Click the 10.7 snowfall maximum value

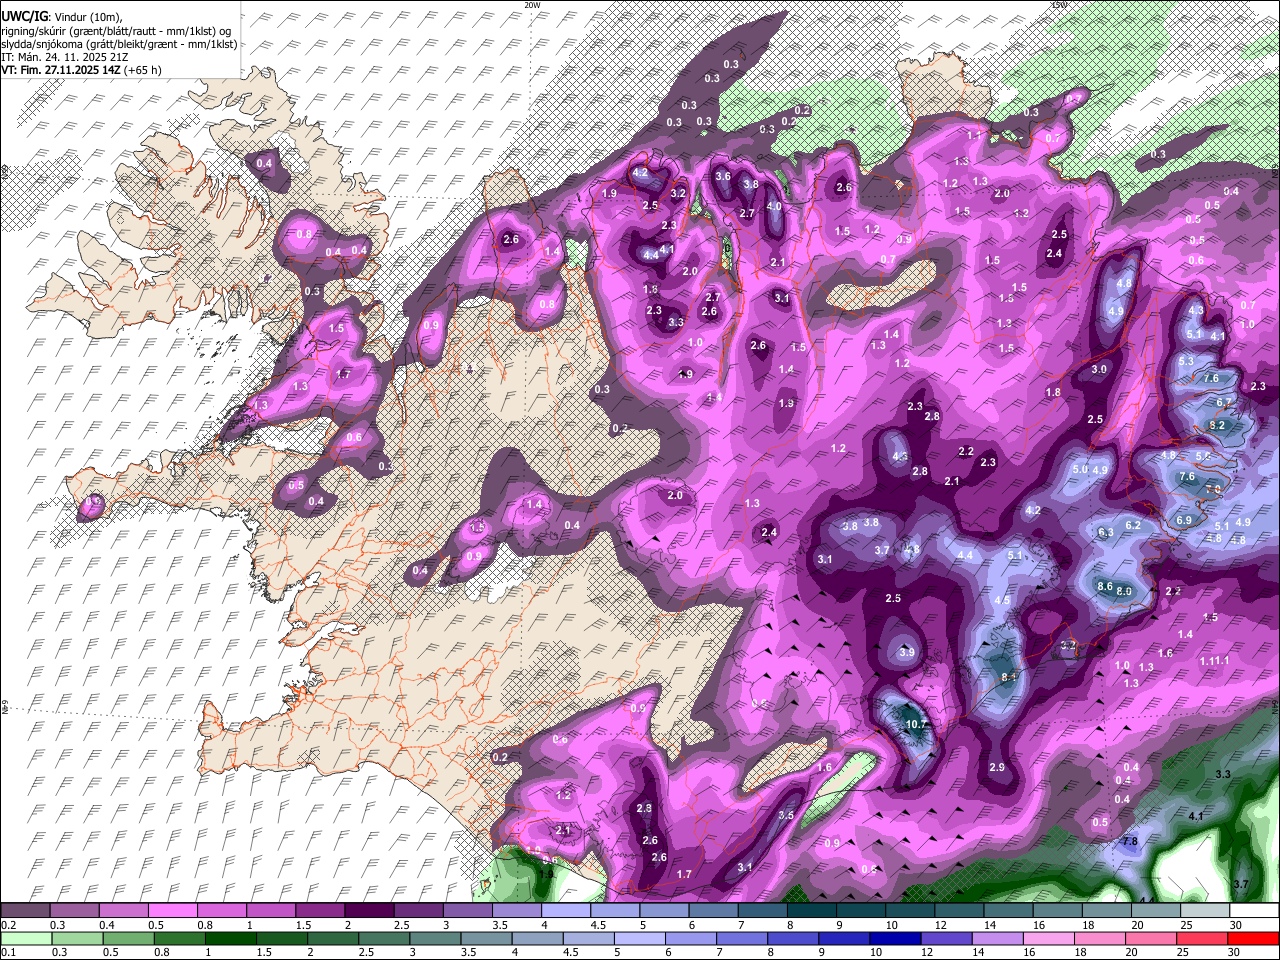point(916,723)
